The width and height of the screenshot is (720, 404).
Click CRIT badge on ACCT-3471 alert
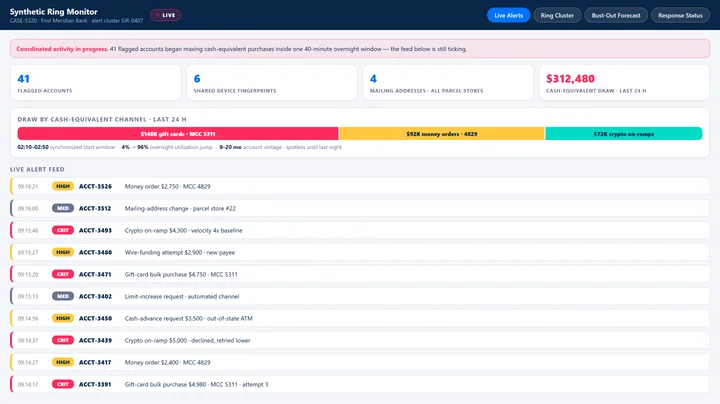63,275
